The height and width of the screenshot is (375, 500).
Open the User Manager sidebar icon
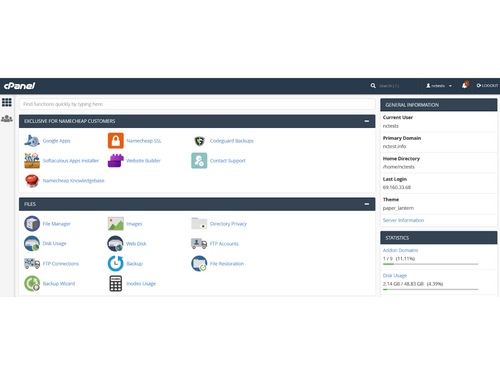(7, 118)
